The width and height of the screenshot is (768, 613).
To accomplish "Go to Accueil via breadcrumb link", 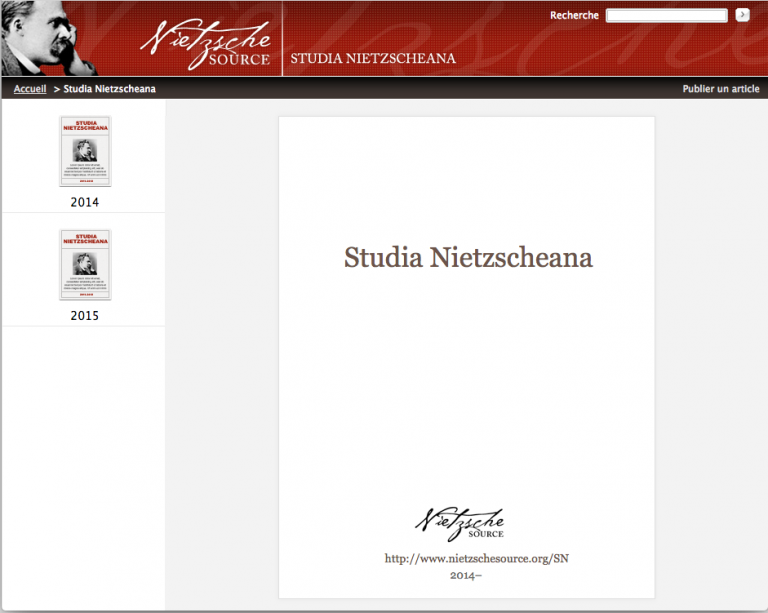I will tap(30, 89).
